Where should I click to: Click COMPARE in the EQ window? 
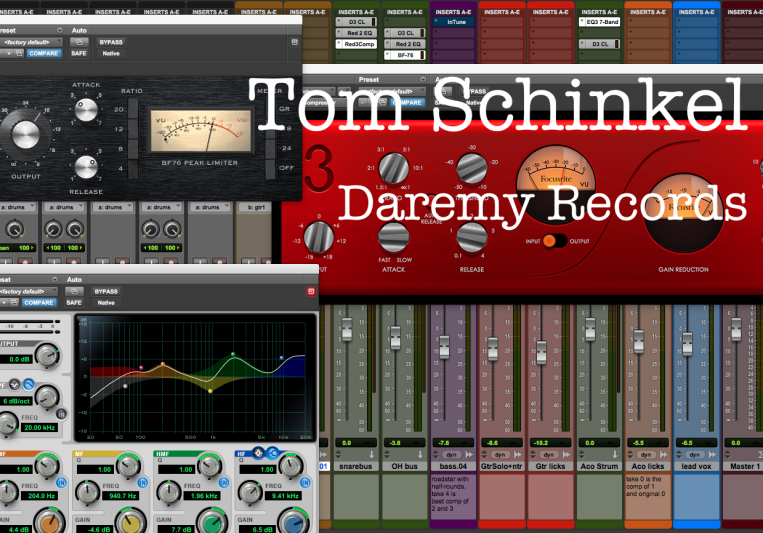38,302
